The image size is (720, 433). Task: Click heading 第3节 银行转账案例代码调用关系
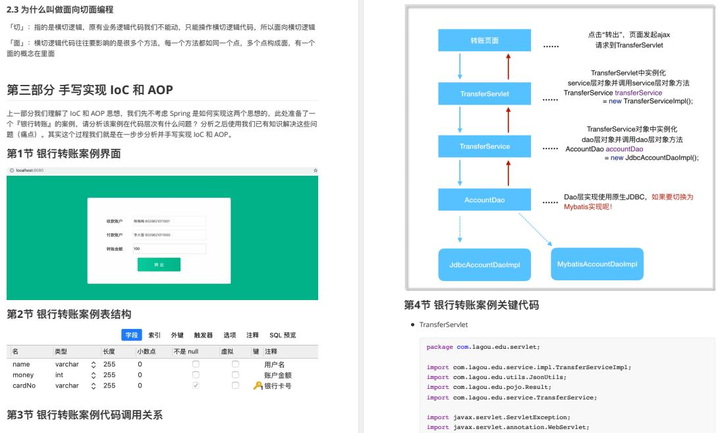click(84, 415)
